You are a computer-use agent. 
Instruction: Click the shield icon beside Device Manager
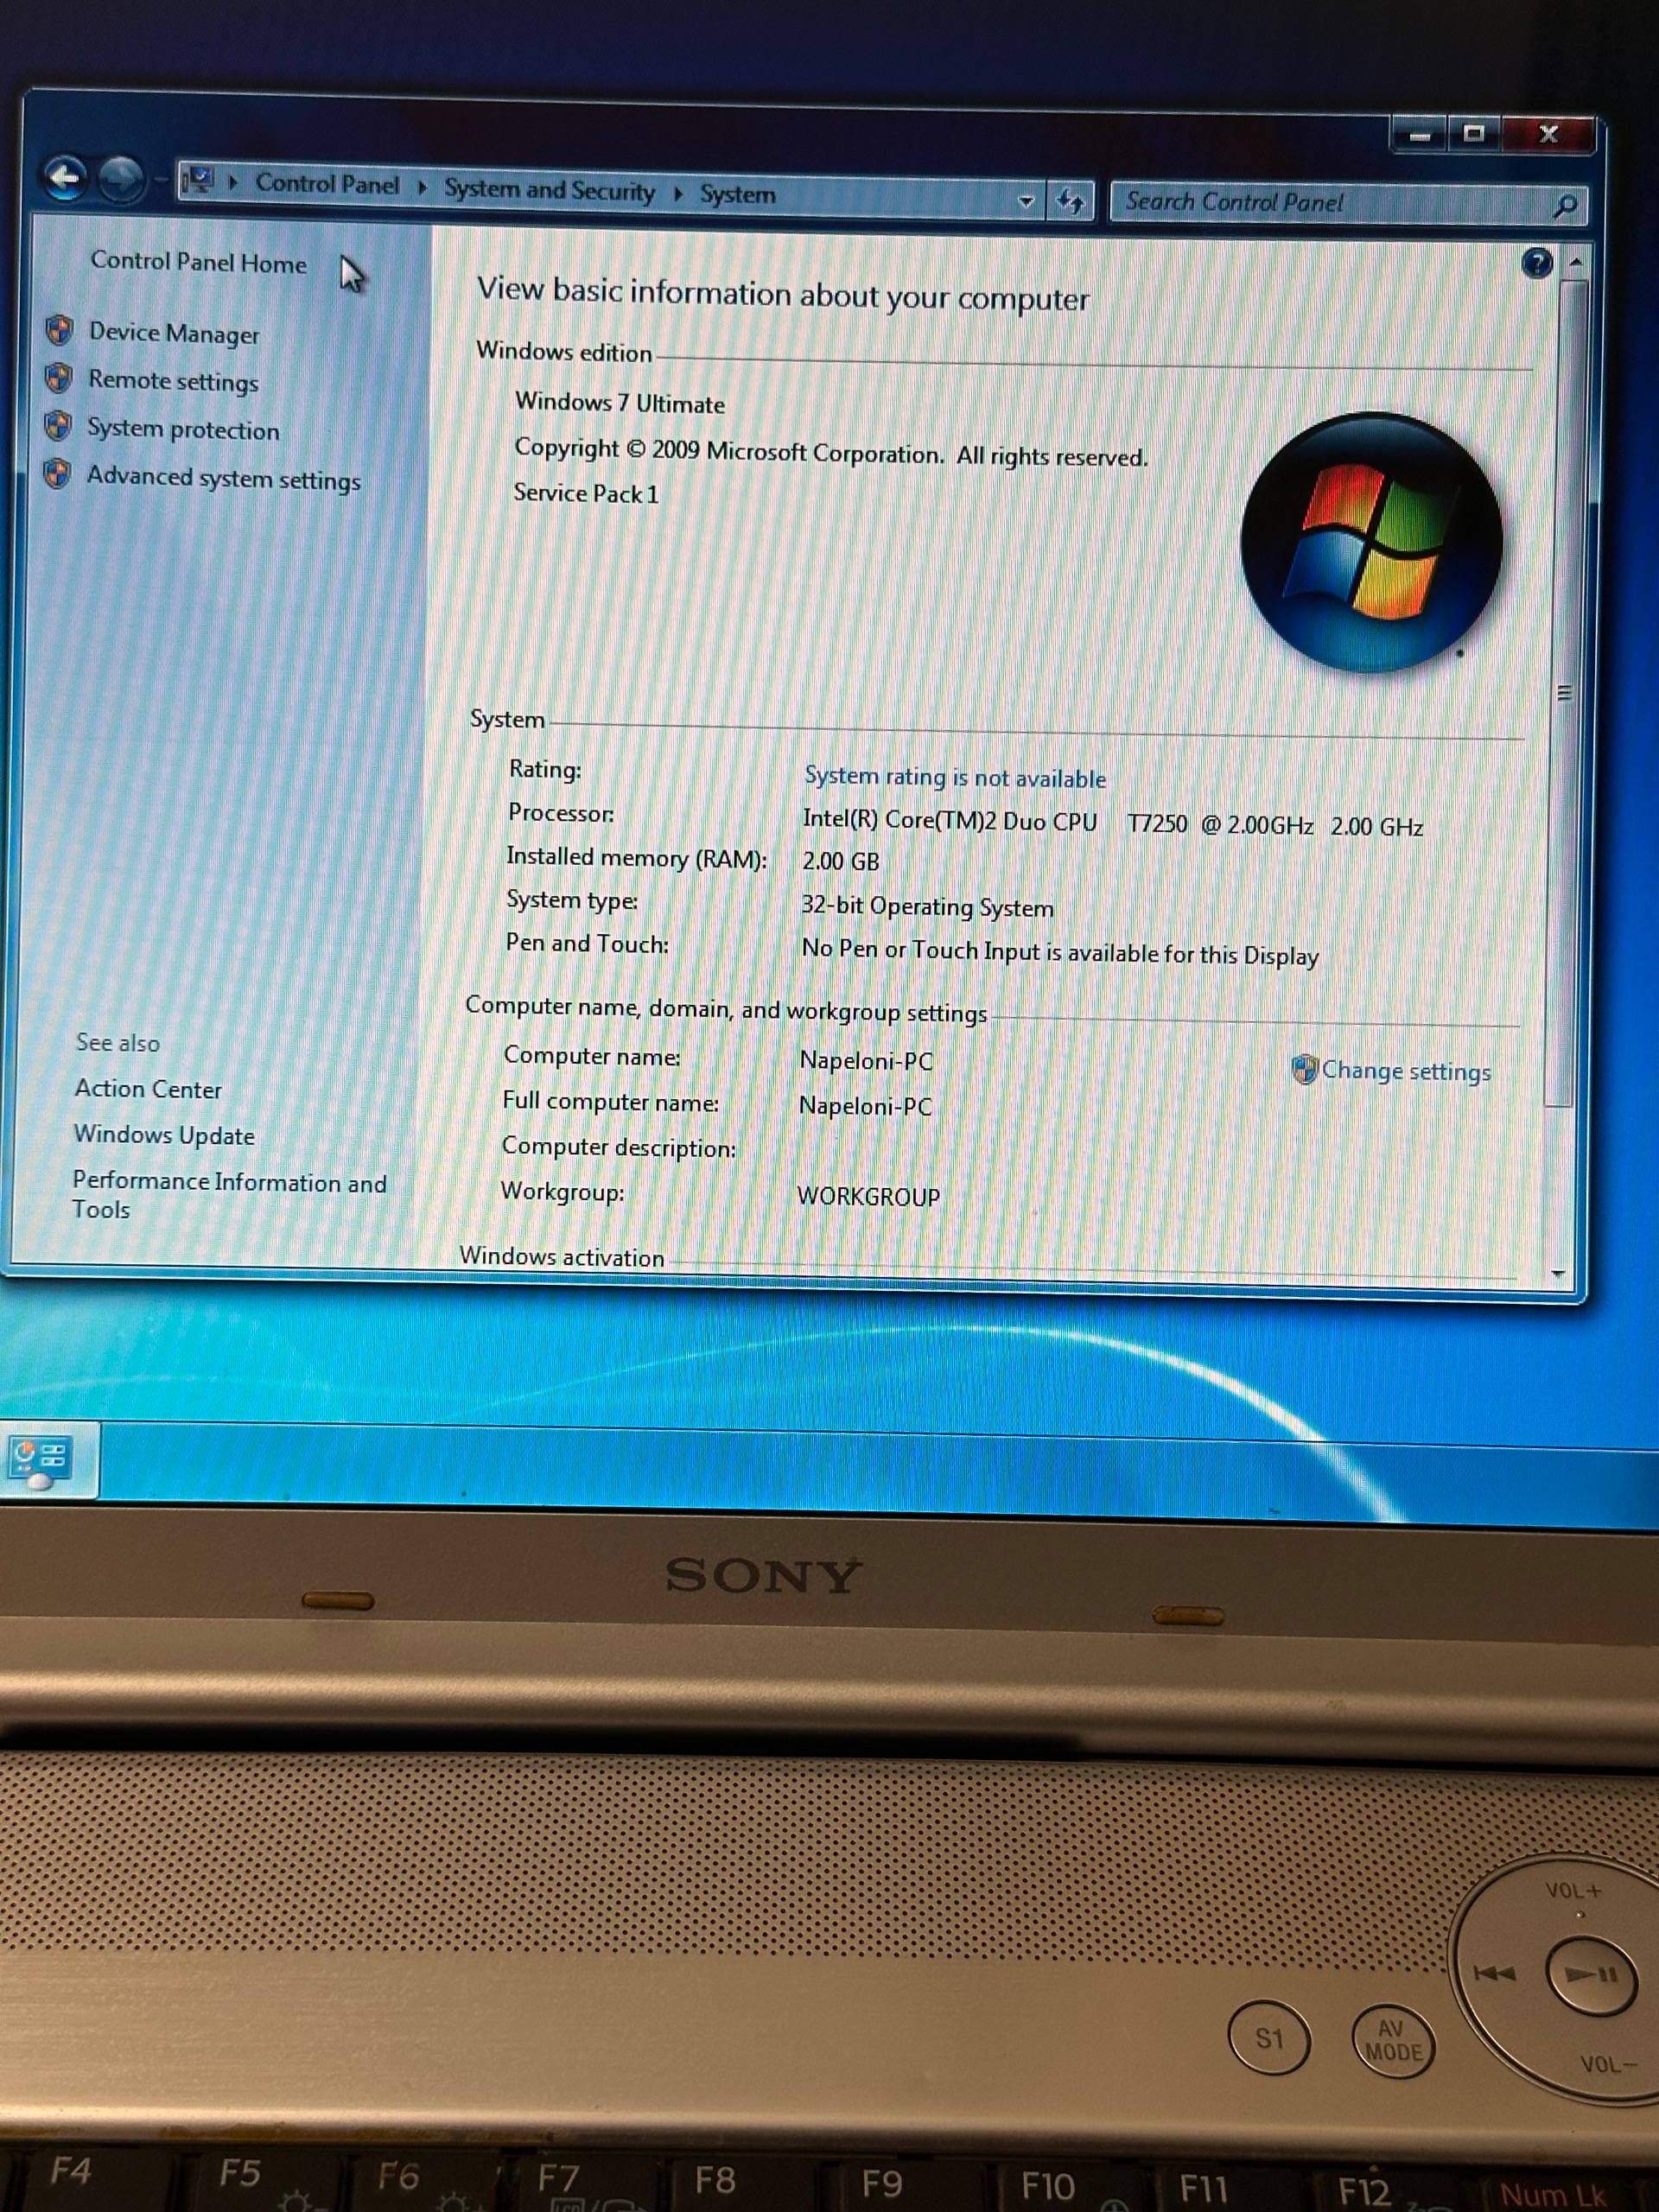click(60, 330)
